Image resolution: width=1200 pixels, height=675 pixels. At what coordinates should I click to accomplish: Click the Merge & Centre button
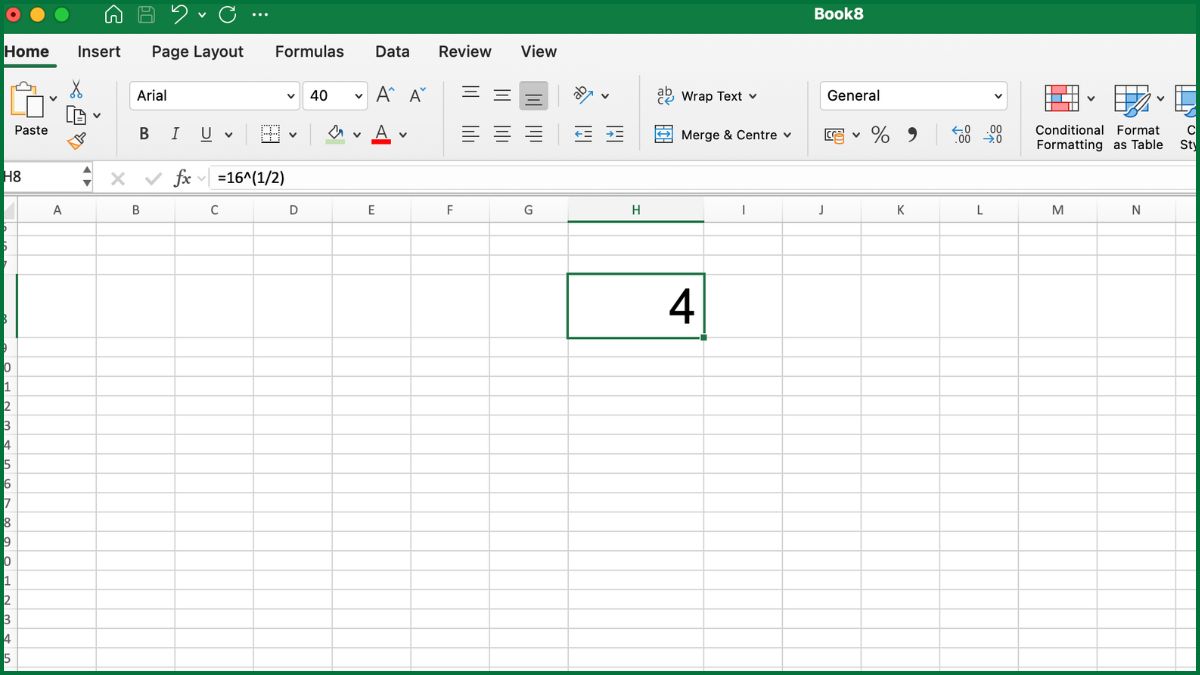[722, 135]
